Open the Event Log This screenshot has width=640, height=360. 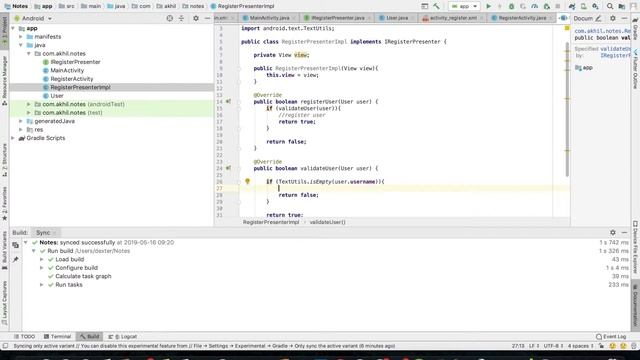(x=611, y=336)
